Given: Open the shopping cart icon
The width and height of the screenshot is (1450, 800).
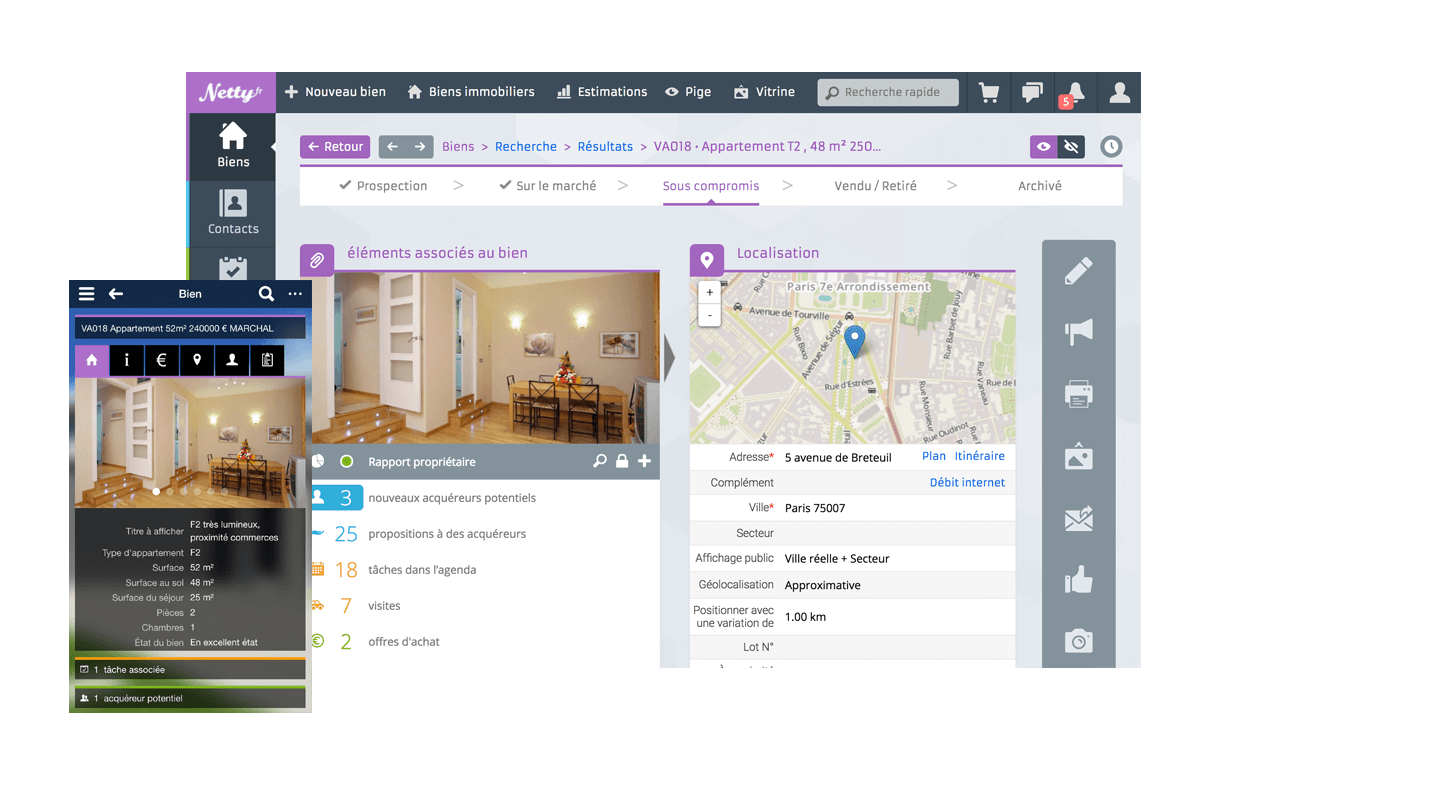Looking at the screenshot, I should coord(989,92).
